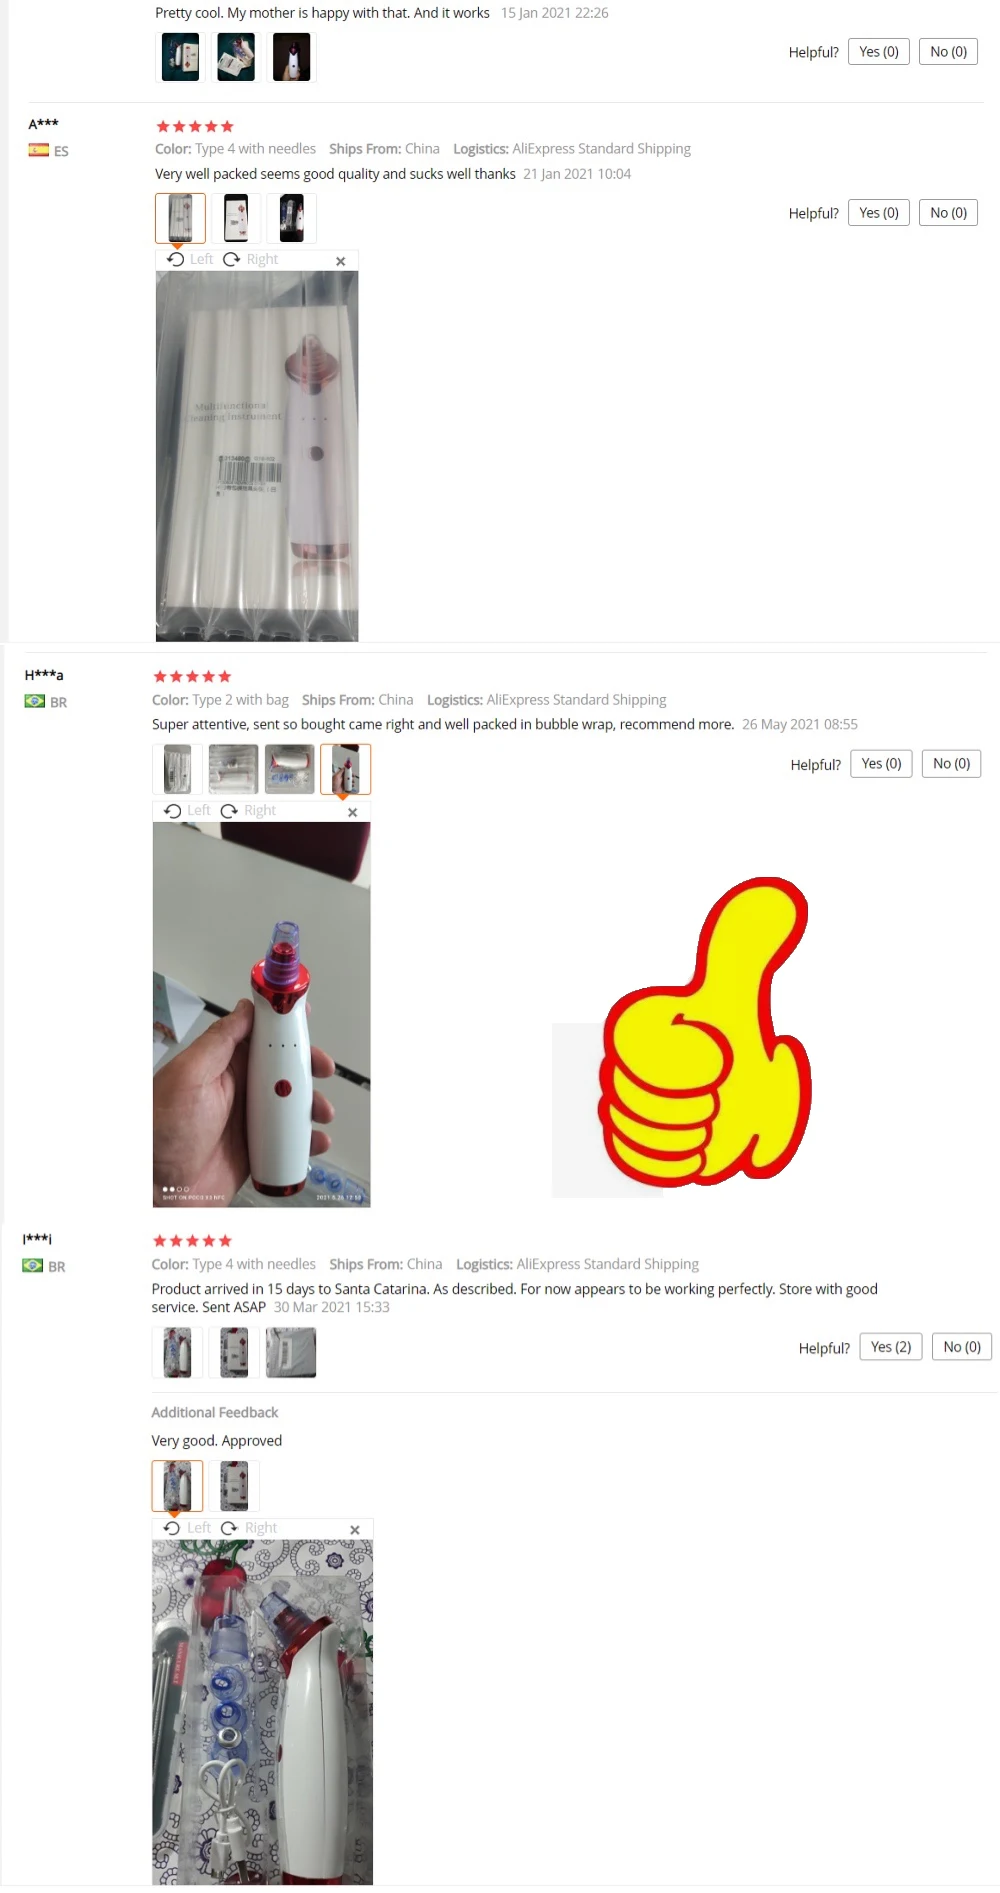The height and width of the screenshot is (1893, 1000).
Task: Rotate H***a review photo left
Action: point(187,810)
